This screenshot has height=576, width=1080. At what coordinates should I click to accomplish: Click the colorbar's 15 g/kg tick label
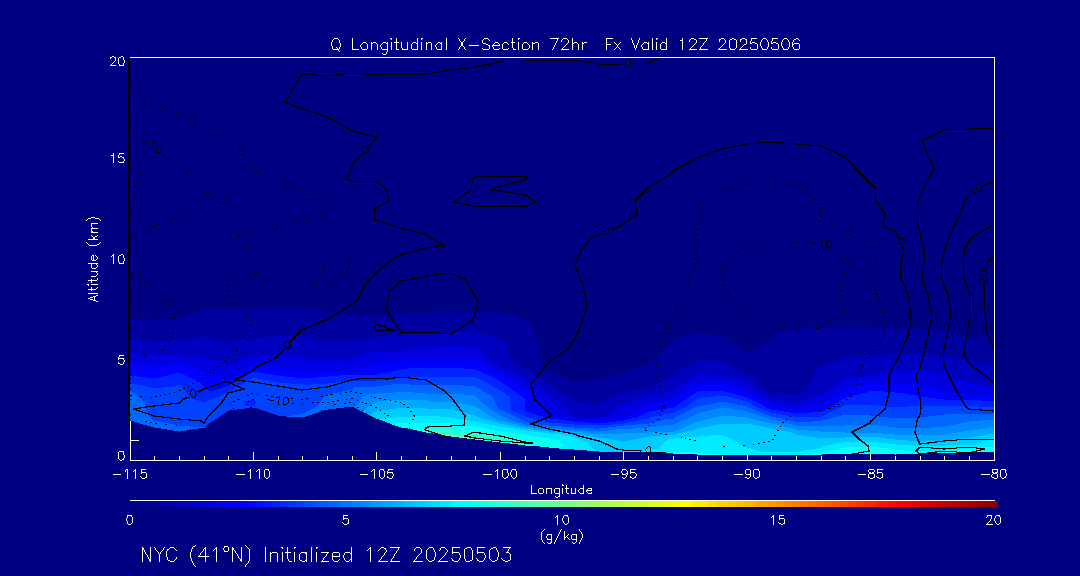click(x=777, y=520)
